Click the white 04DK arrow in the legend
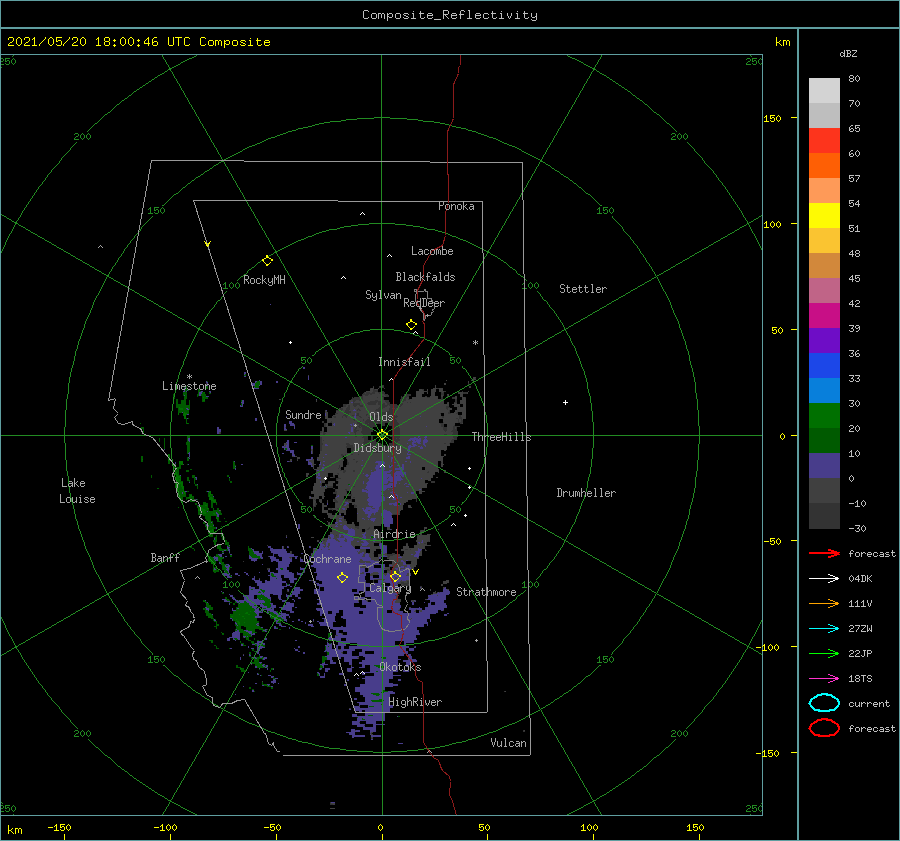This screenshot has height=841, width=900. click(824, 578)
